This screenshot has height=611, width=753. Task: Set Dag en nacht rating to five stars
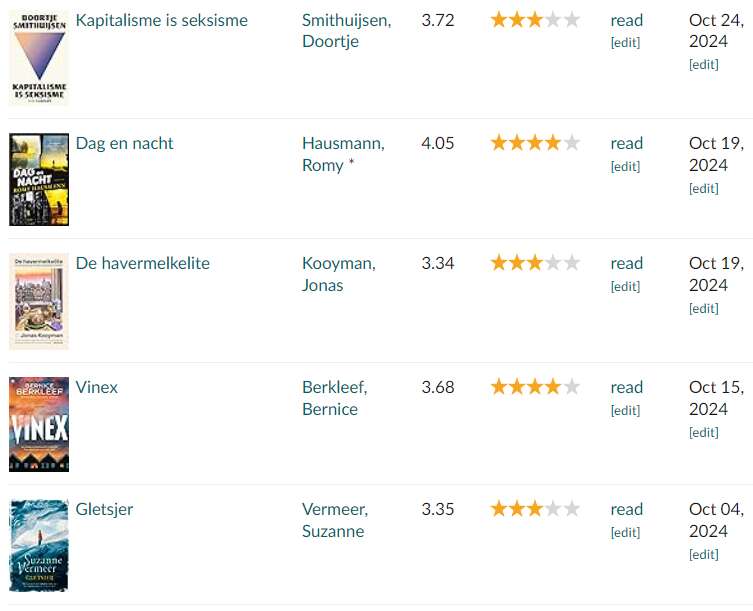click(x=571, y=143)
